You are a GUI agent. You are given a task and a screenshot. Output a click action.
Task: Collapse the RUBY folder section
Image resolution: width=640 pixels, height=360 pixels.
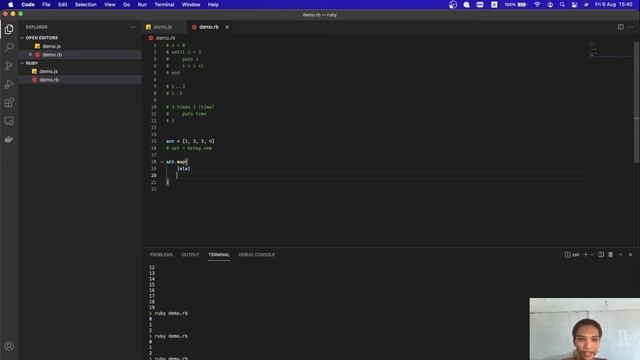pyautogui.click(x=22, y=63)
